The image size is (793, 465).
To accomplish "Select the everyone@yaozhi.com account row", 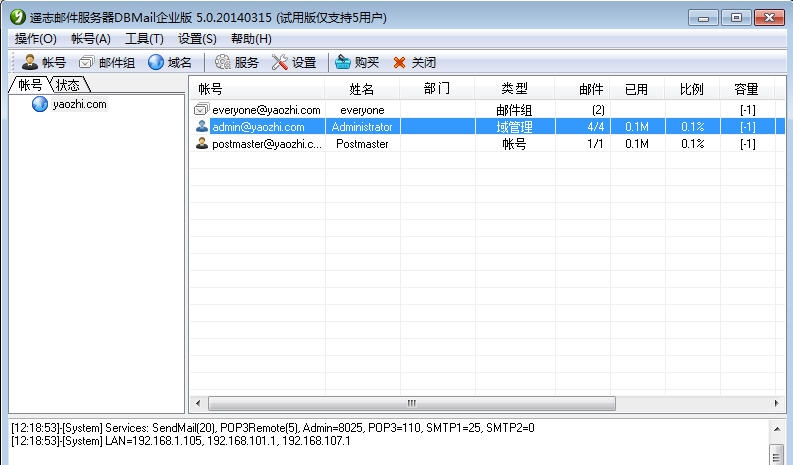I will click(488, 110).
